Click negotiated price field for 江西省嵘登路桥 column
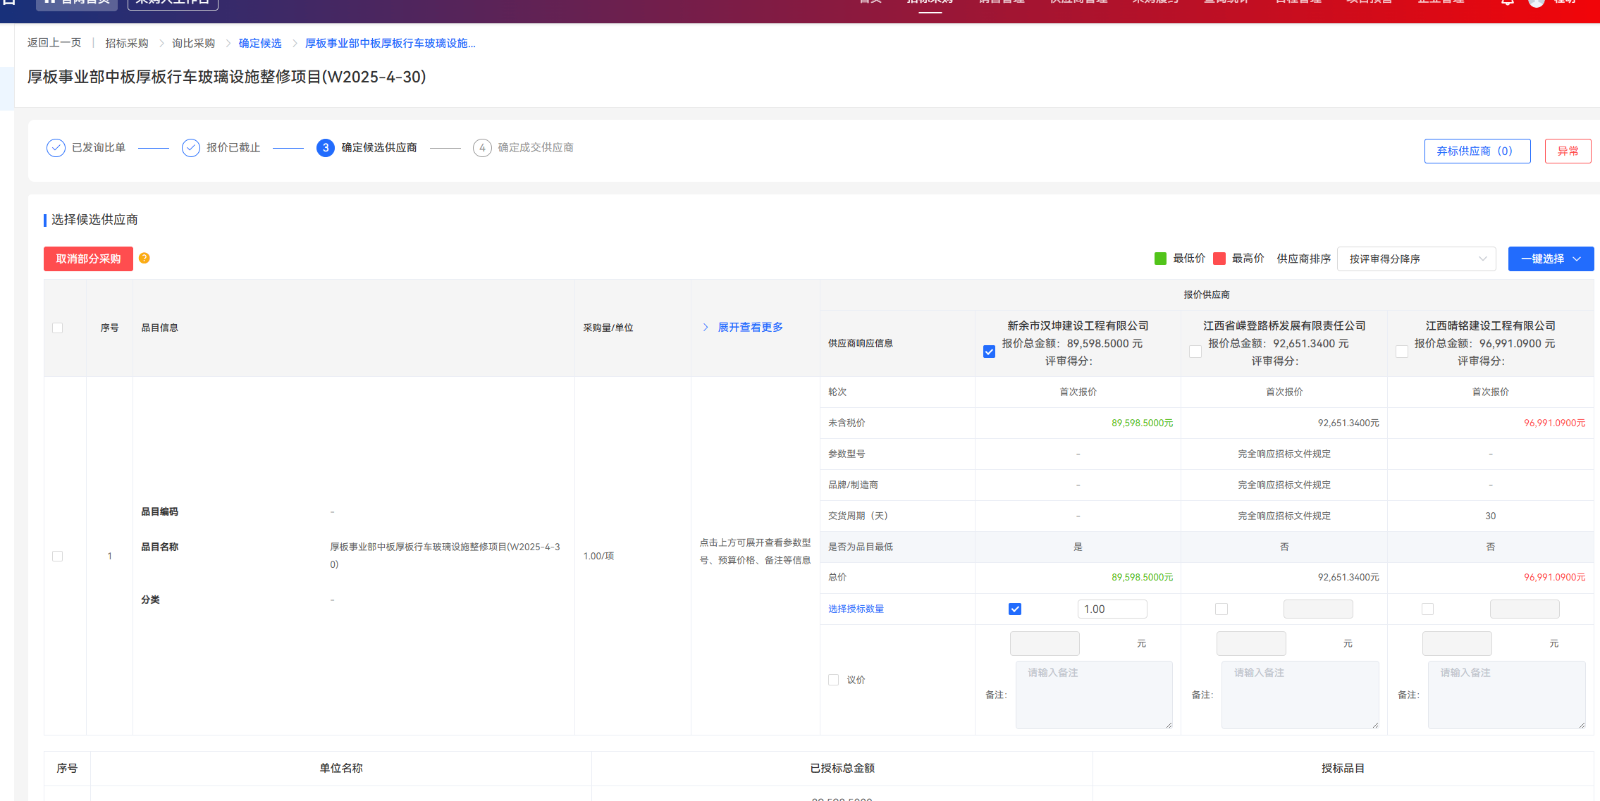 click(x=1251, y=643)
